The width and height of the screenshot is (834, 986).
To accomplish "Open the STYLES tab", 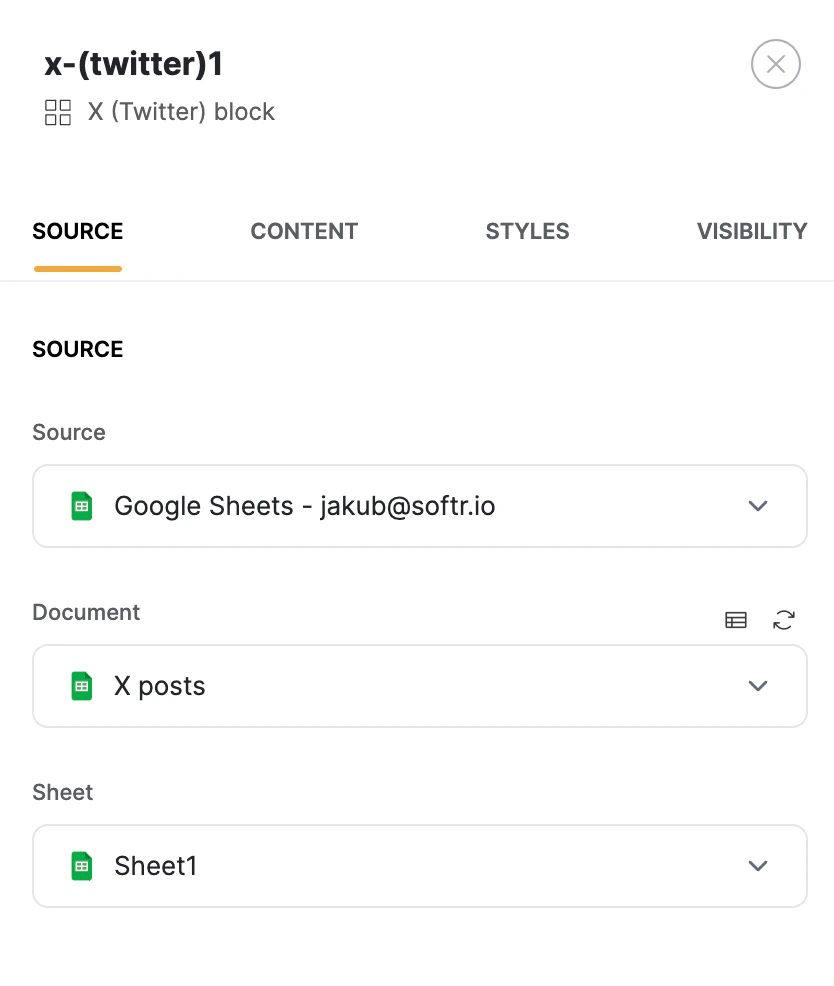I will (x=527, y=231).
